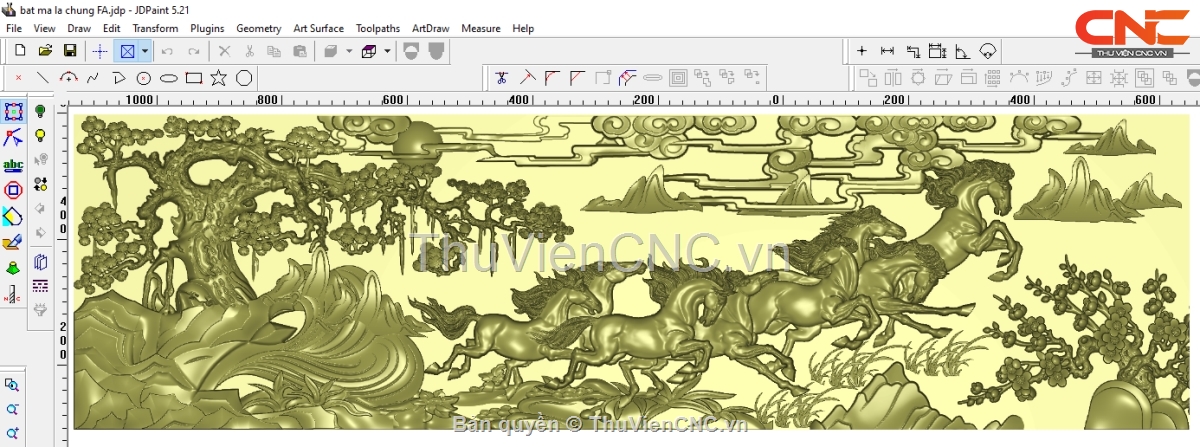Select the Arc drawing tool
Screen dimensions: 1200x447
click(68, 77)
